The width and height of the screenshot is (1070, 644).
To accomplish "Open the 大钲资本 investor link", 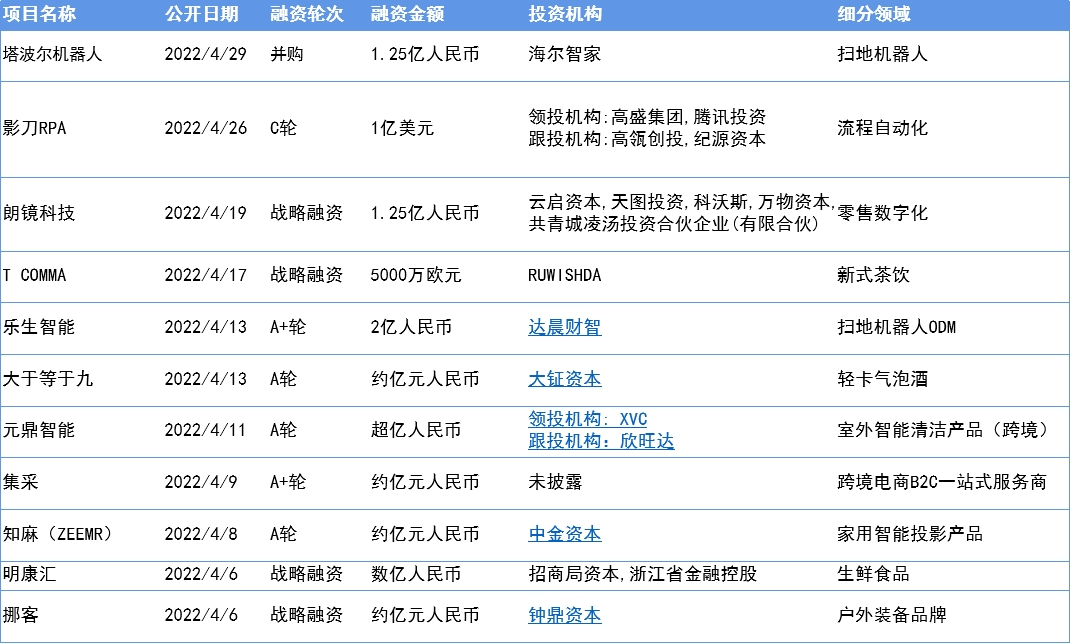I will click(x=564, y=379).
